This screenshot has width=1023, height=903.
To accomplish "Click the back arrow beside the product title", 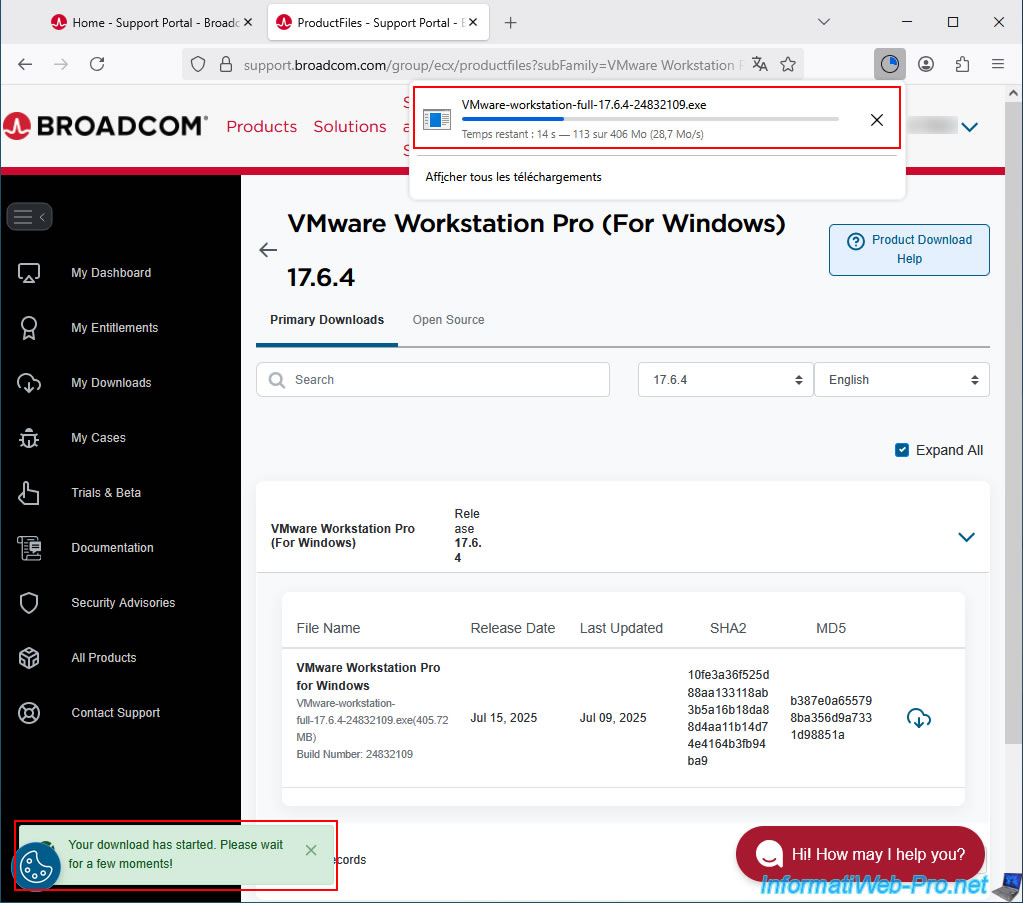I will 268,250.
